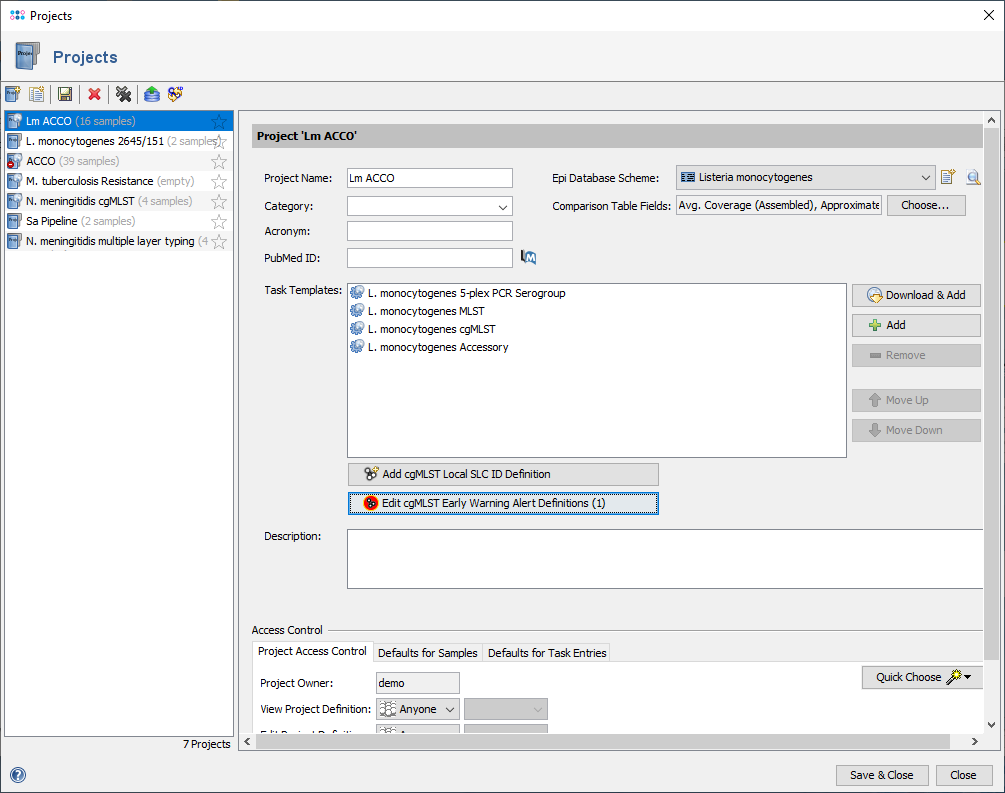Click the edit scheme notepad icon
Image resolution: width=1005 pixels, height=793 pixels.
pyautogui.click(x=948, y=178)
